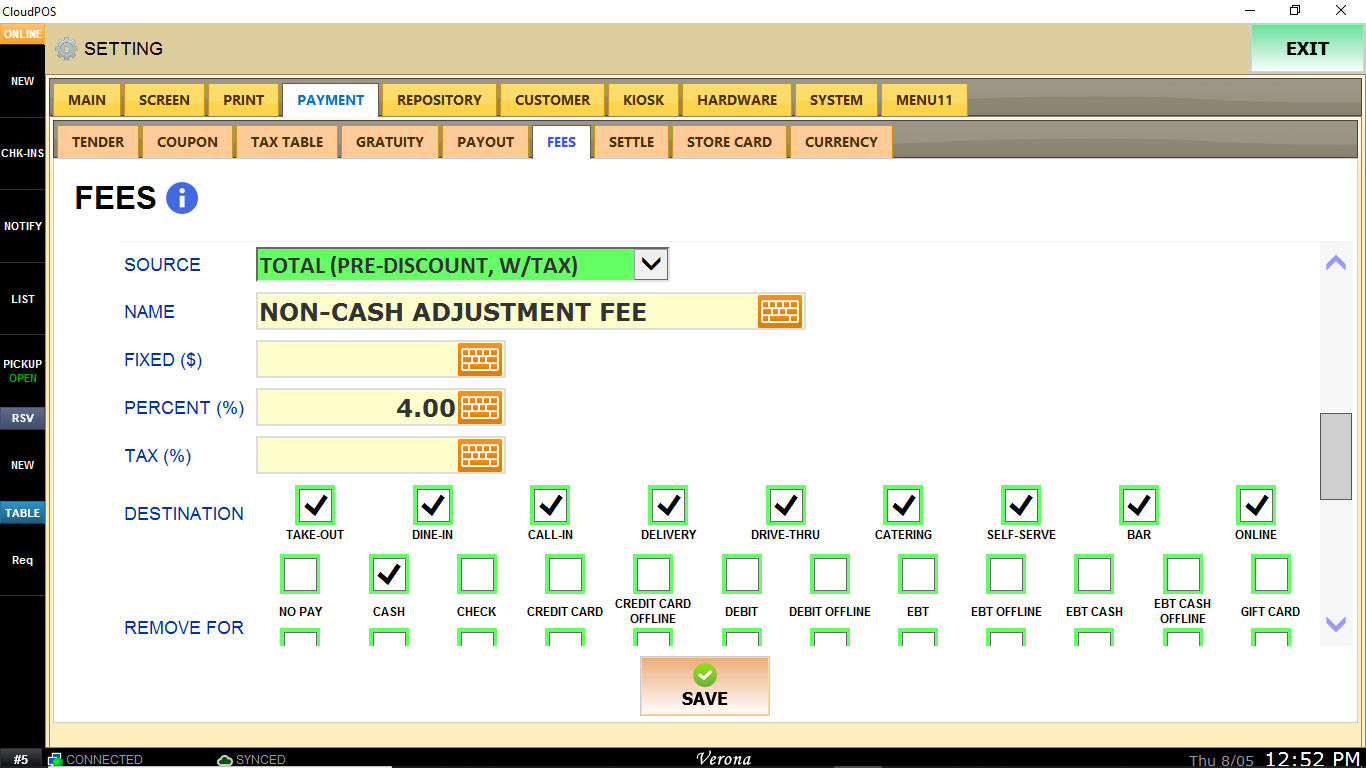The image size is (1366, 768).
Task: Check the CREDIT CARD OFFLINE box
Action: pos(653,575)
